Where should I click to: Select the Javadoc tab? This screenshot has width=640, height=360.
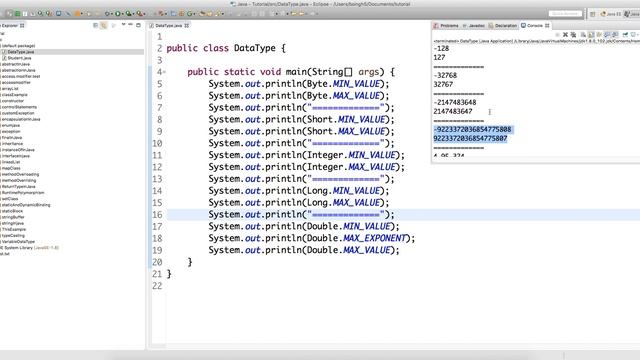pyautogui.click(x=473, y=25)
